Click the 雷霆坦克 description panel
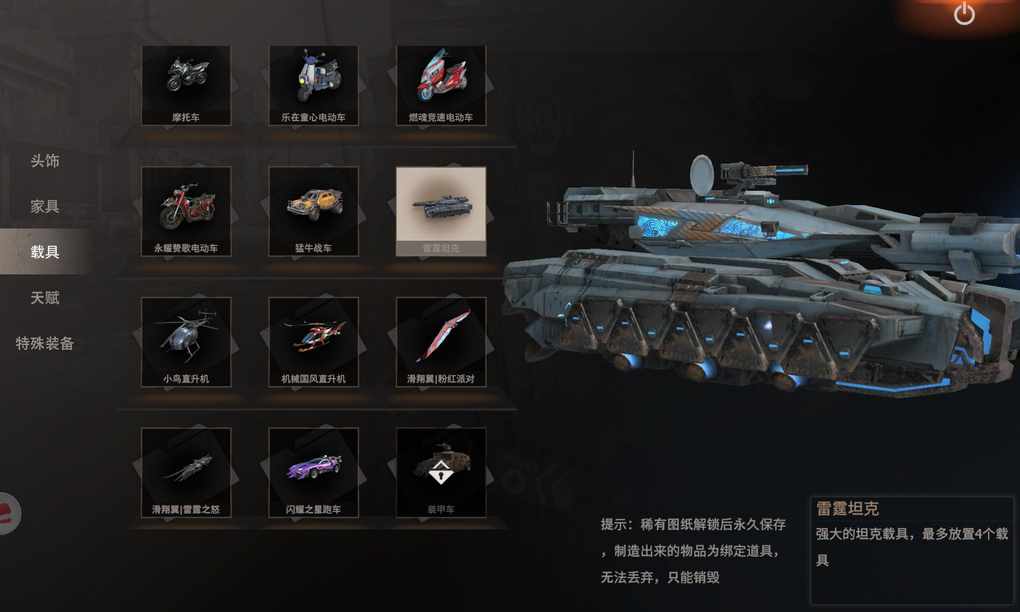This screenshot has height=612, width=1020. pos(912,551)
